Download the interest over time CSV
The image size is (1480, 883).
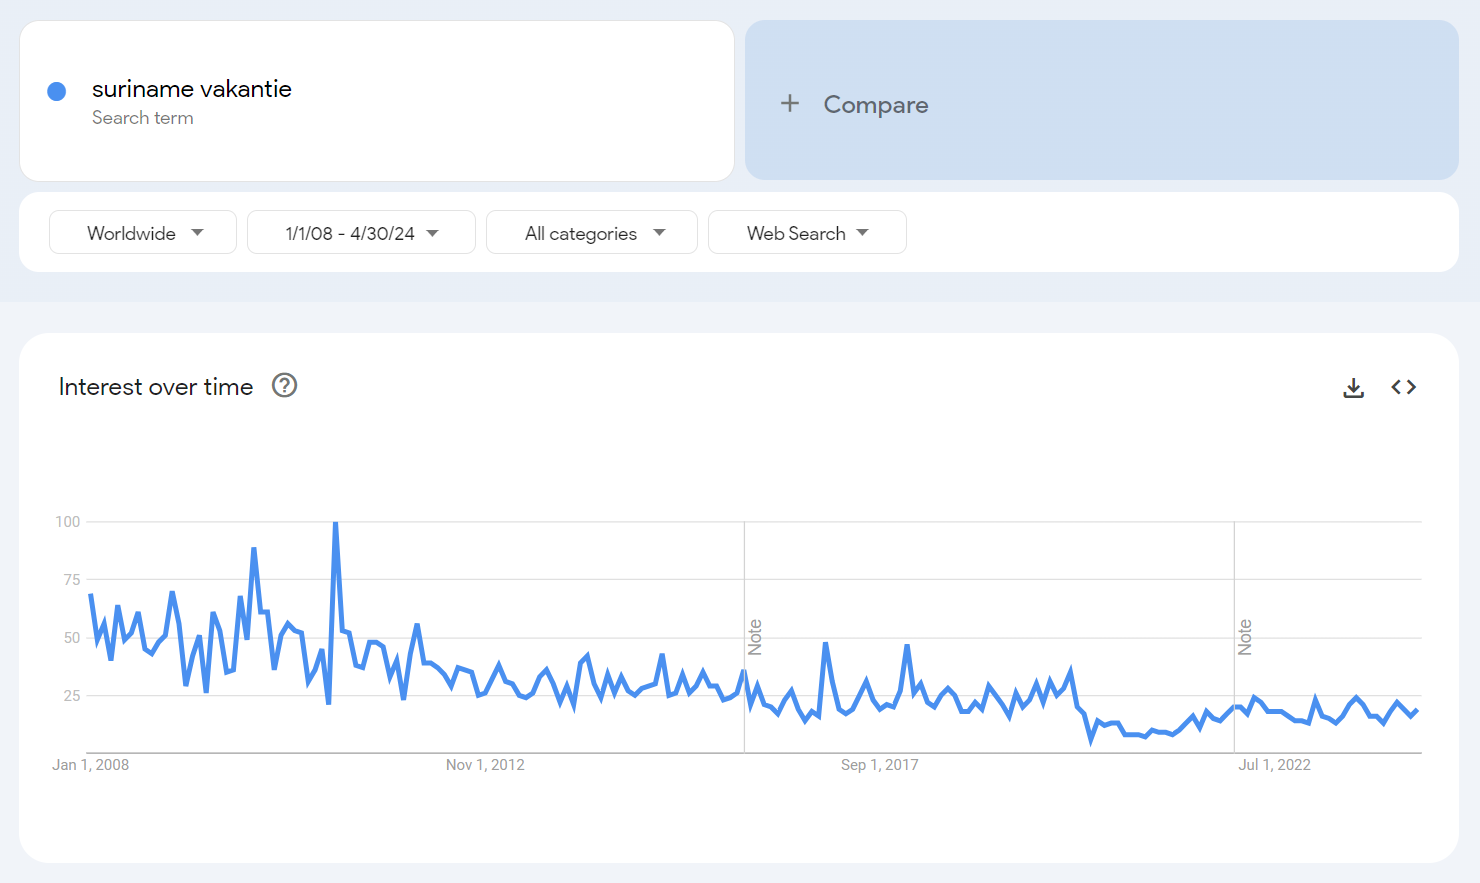click(1353, 388)
